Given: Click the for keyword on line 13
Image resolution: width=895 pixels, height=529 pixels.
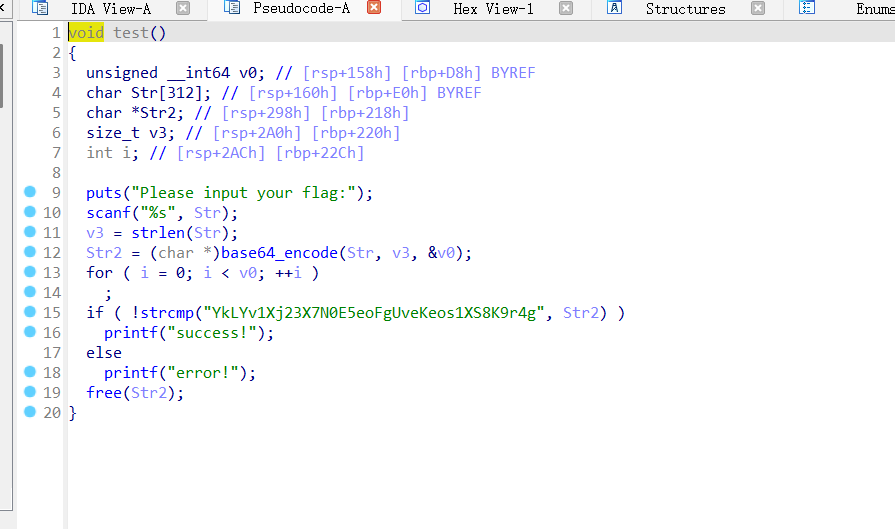Looking at the screenshot, I should coord(99,273).
